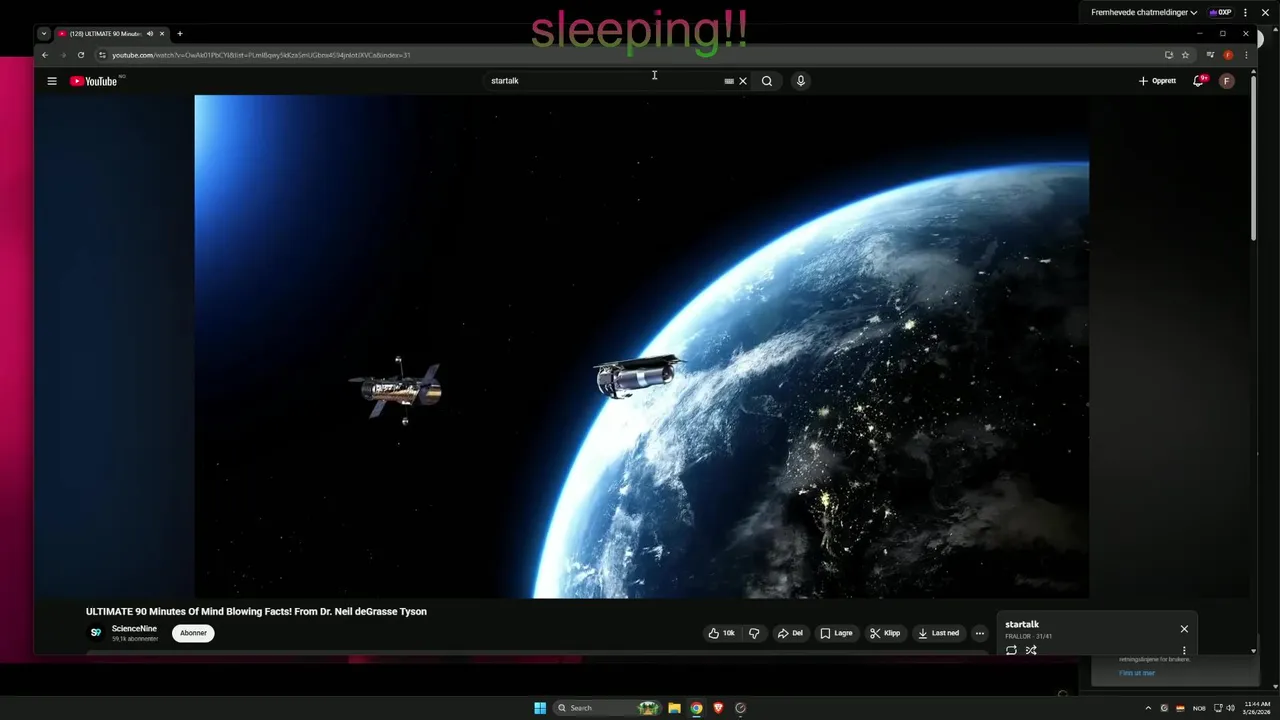This screenshot has width=1280, height=720.
Task: Go forward in browser
Action: click(63, 55)
